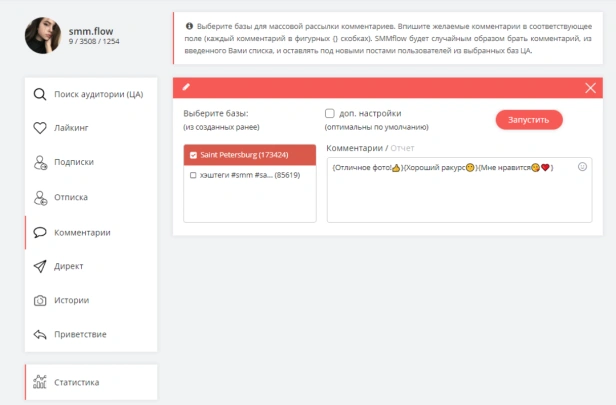The height and width of the screenshot is (405, 616).
Task: Click the Запустить button
Action: pos(529,120)
